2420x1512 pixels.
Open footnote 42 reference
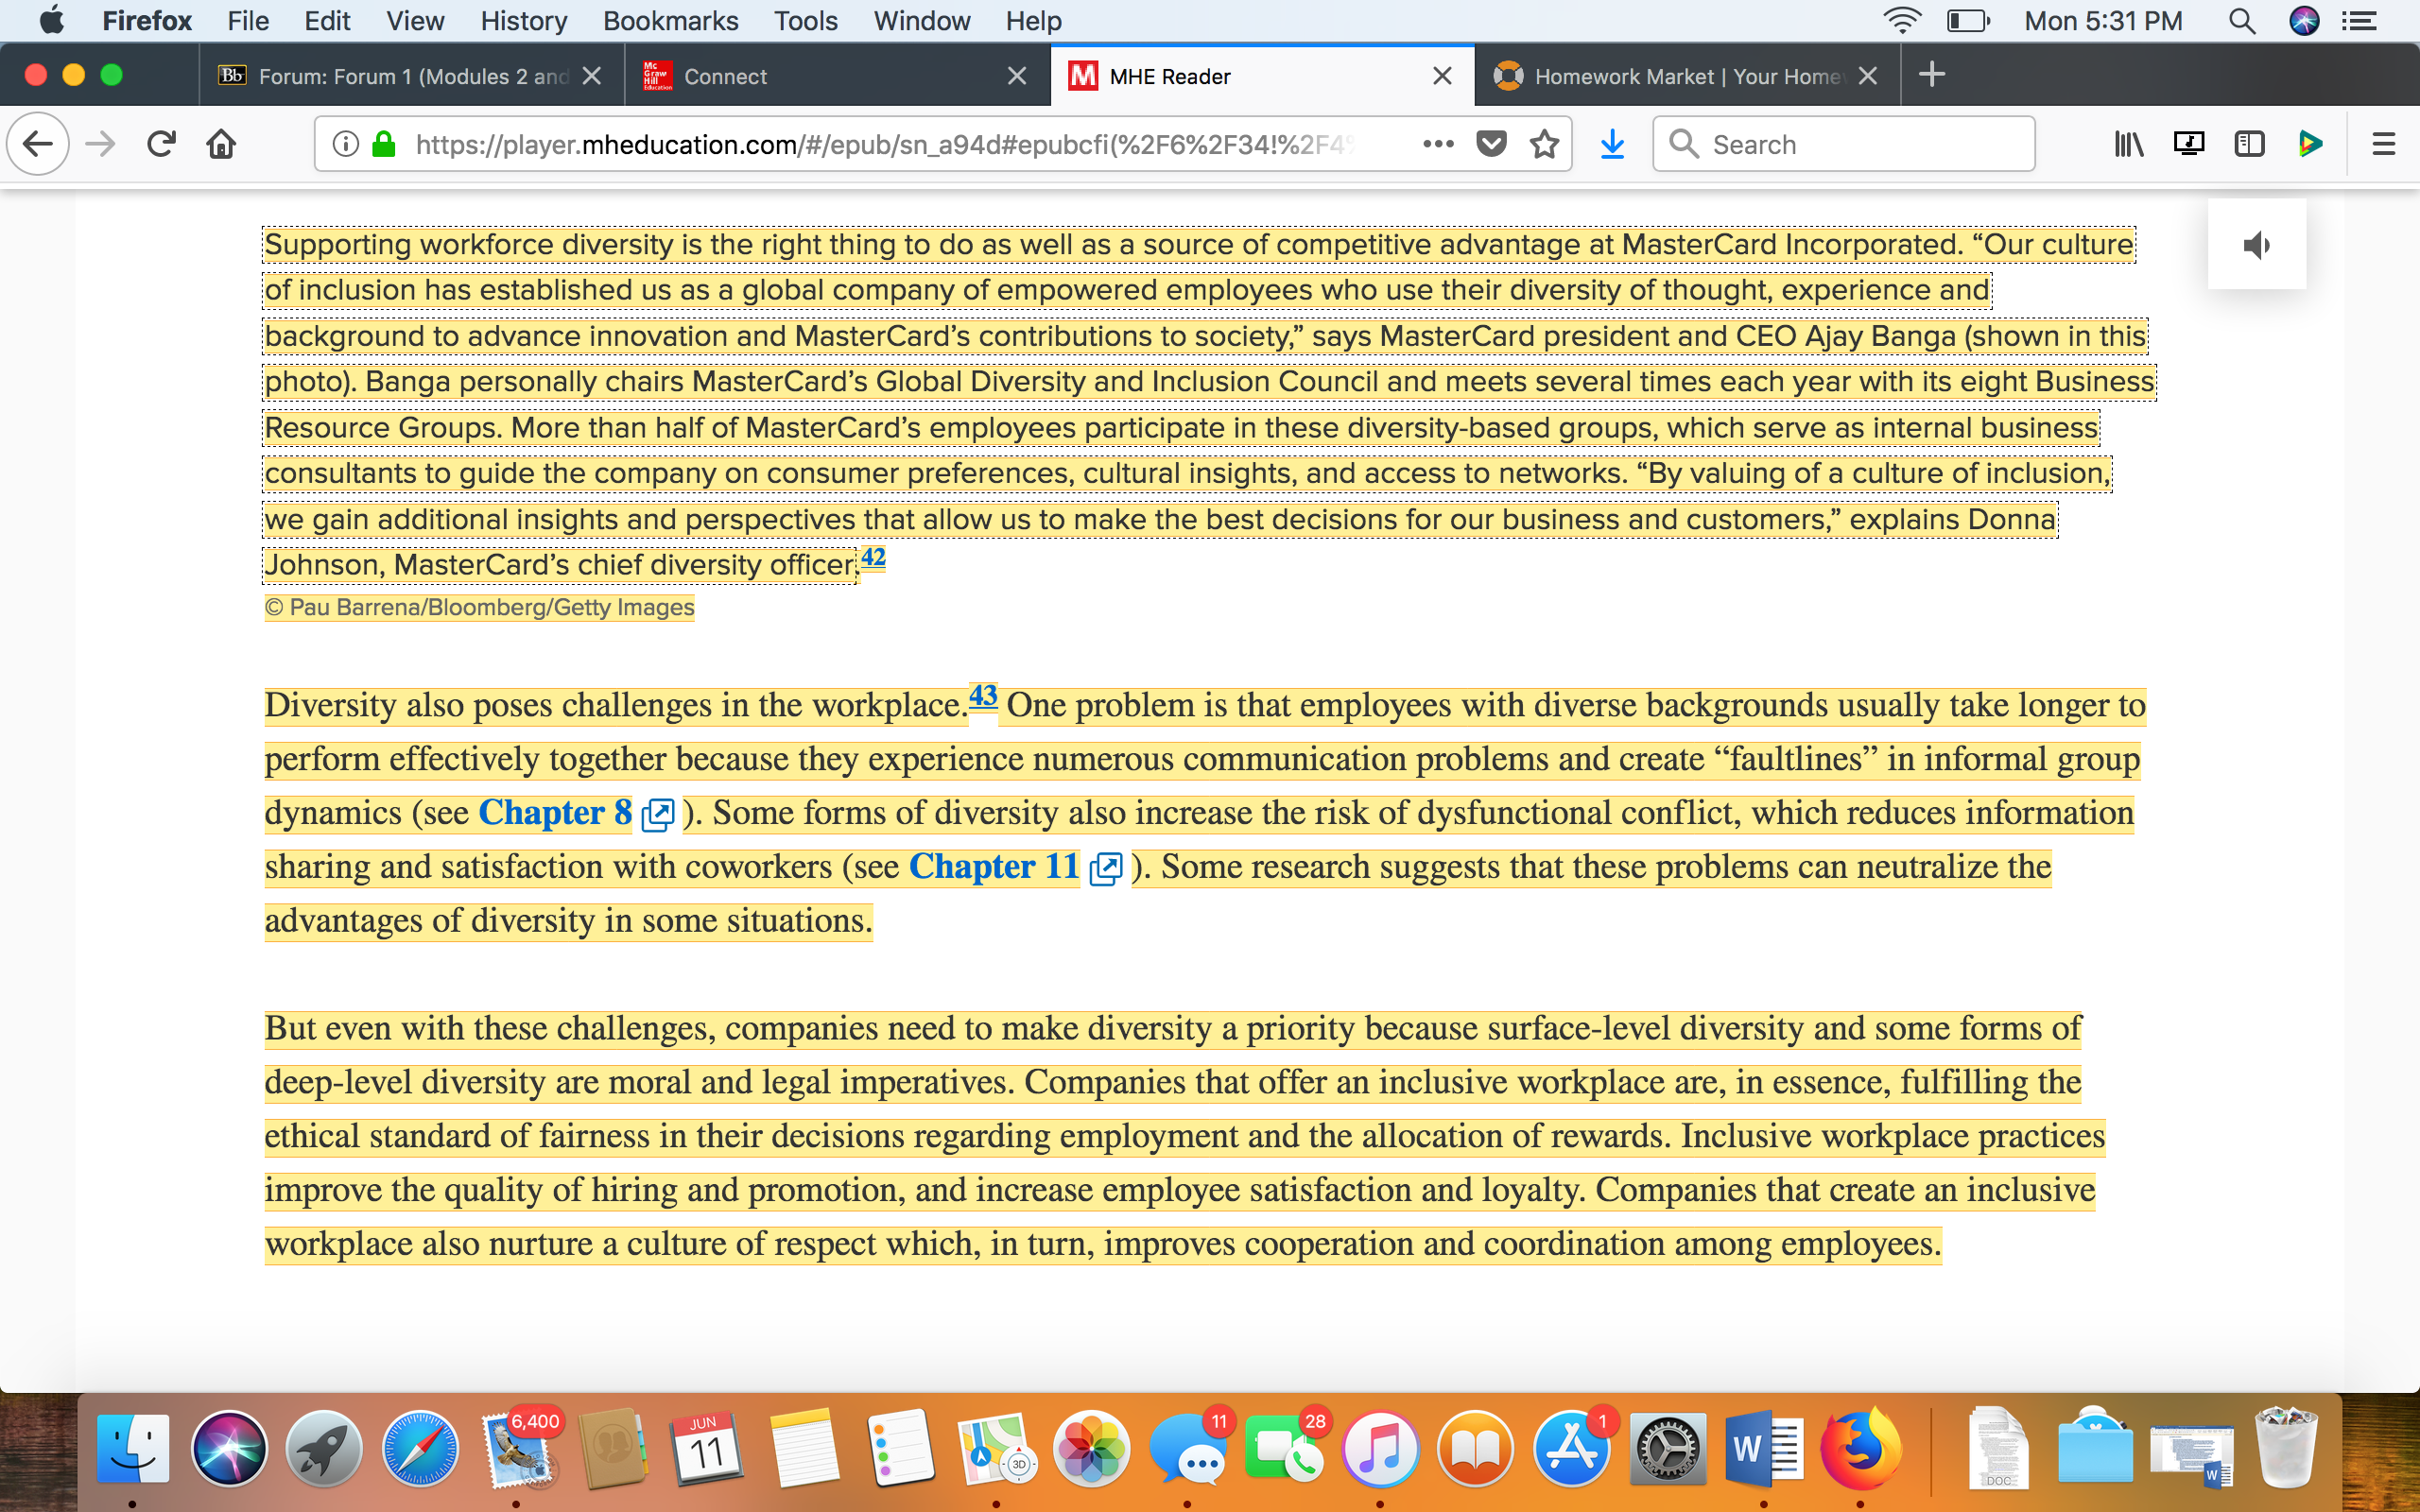coord(873,557)
